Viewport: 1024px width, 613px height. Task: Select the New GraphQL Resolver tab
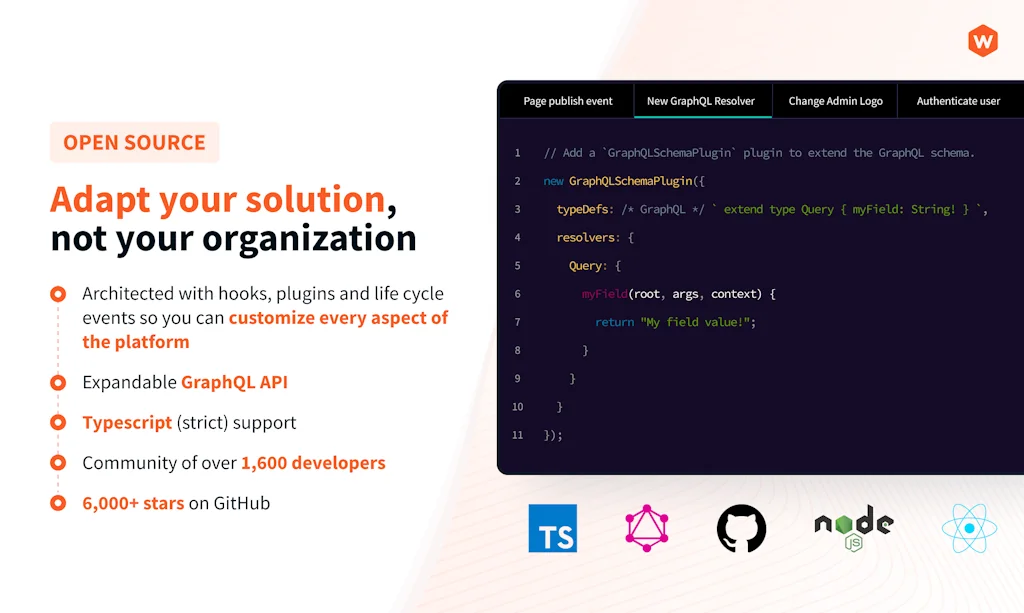pyautogui.click(x=703, y=101)
